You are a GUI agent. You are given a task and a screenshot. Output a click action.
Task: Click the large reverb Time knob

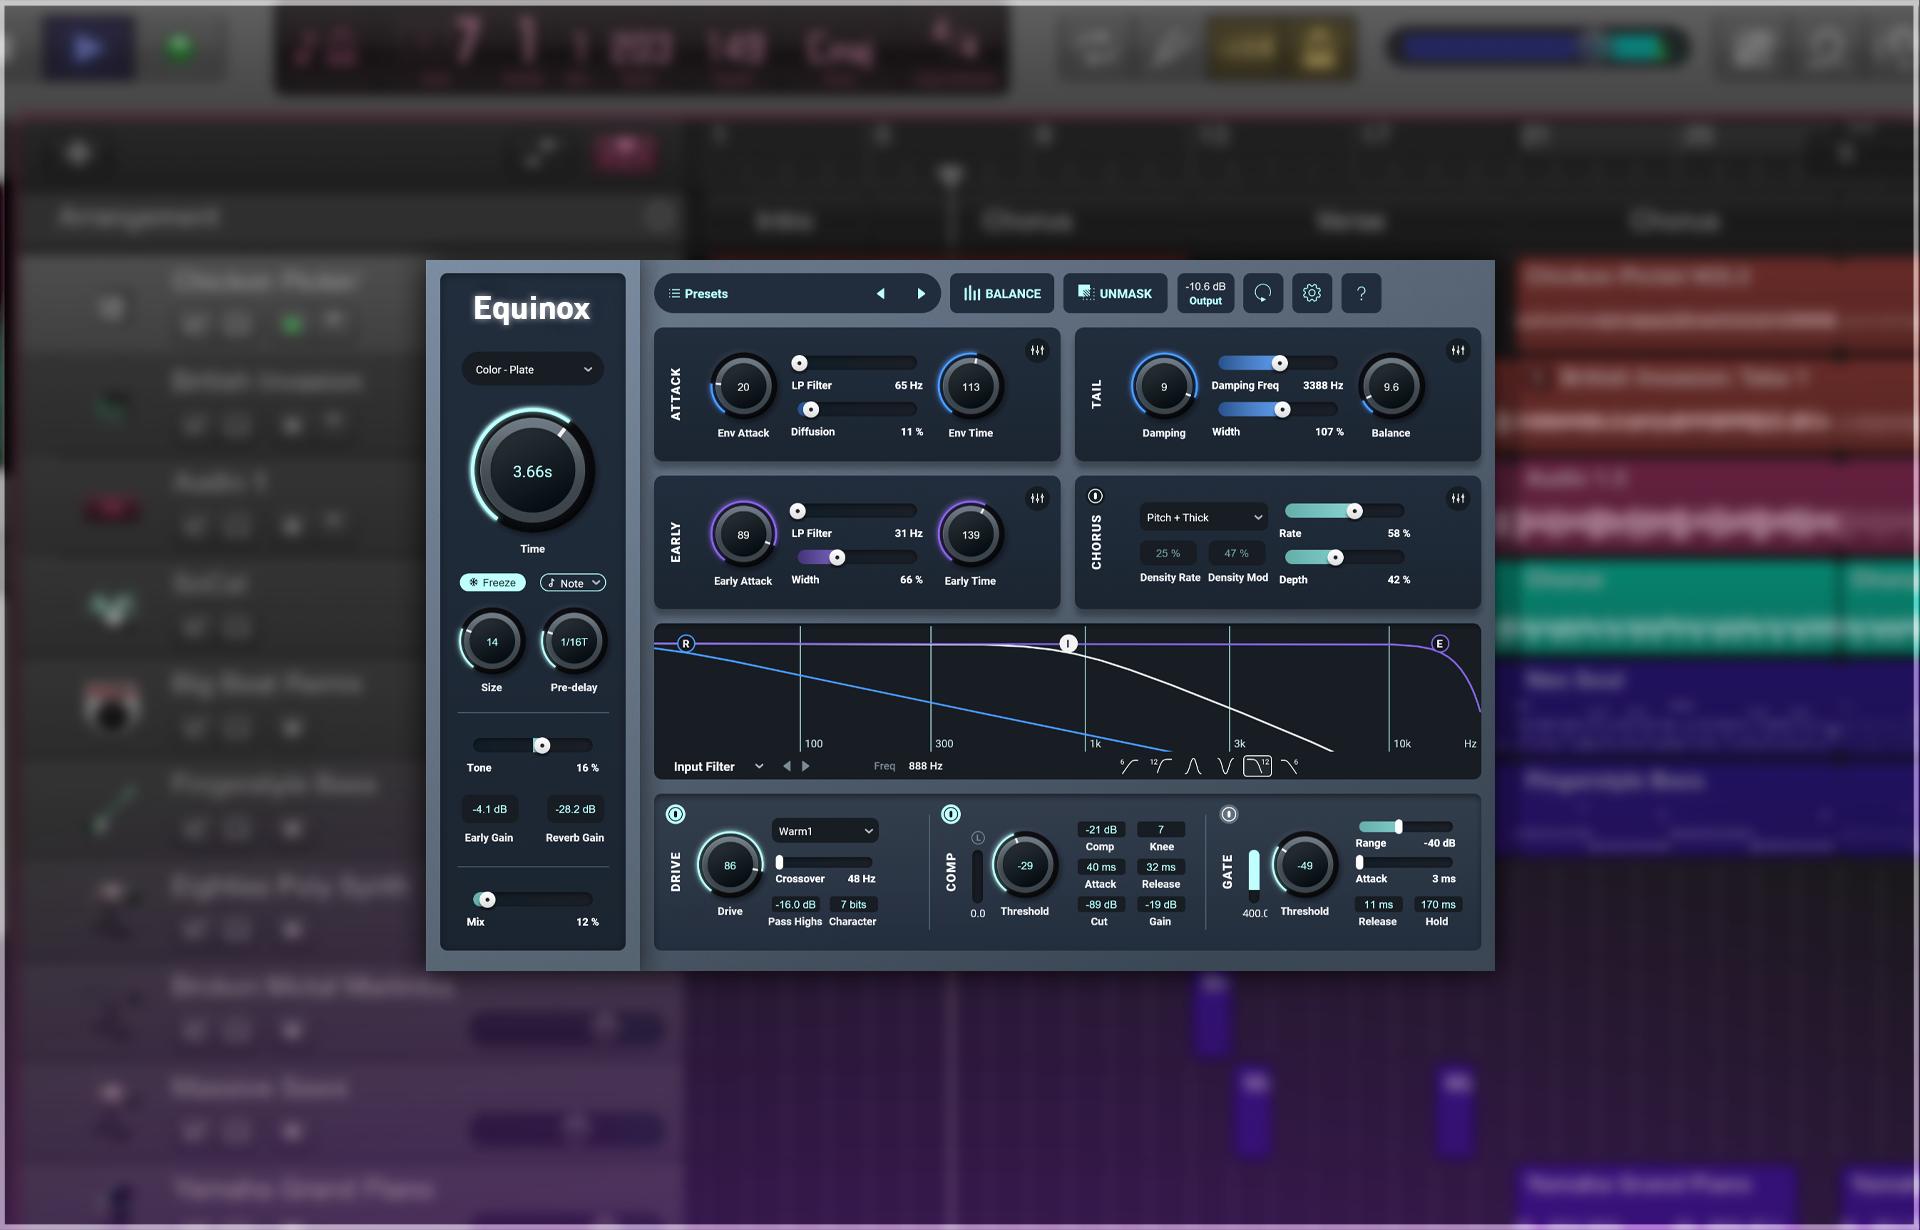(x=533, y=470)
